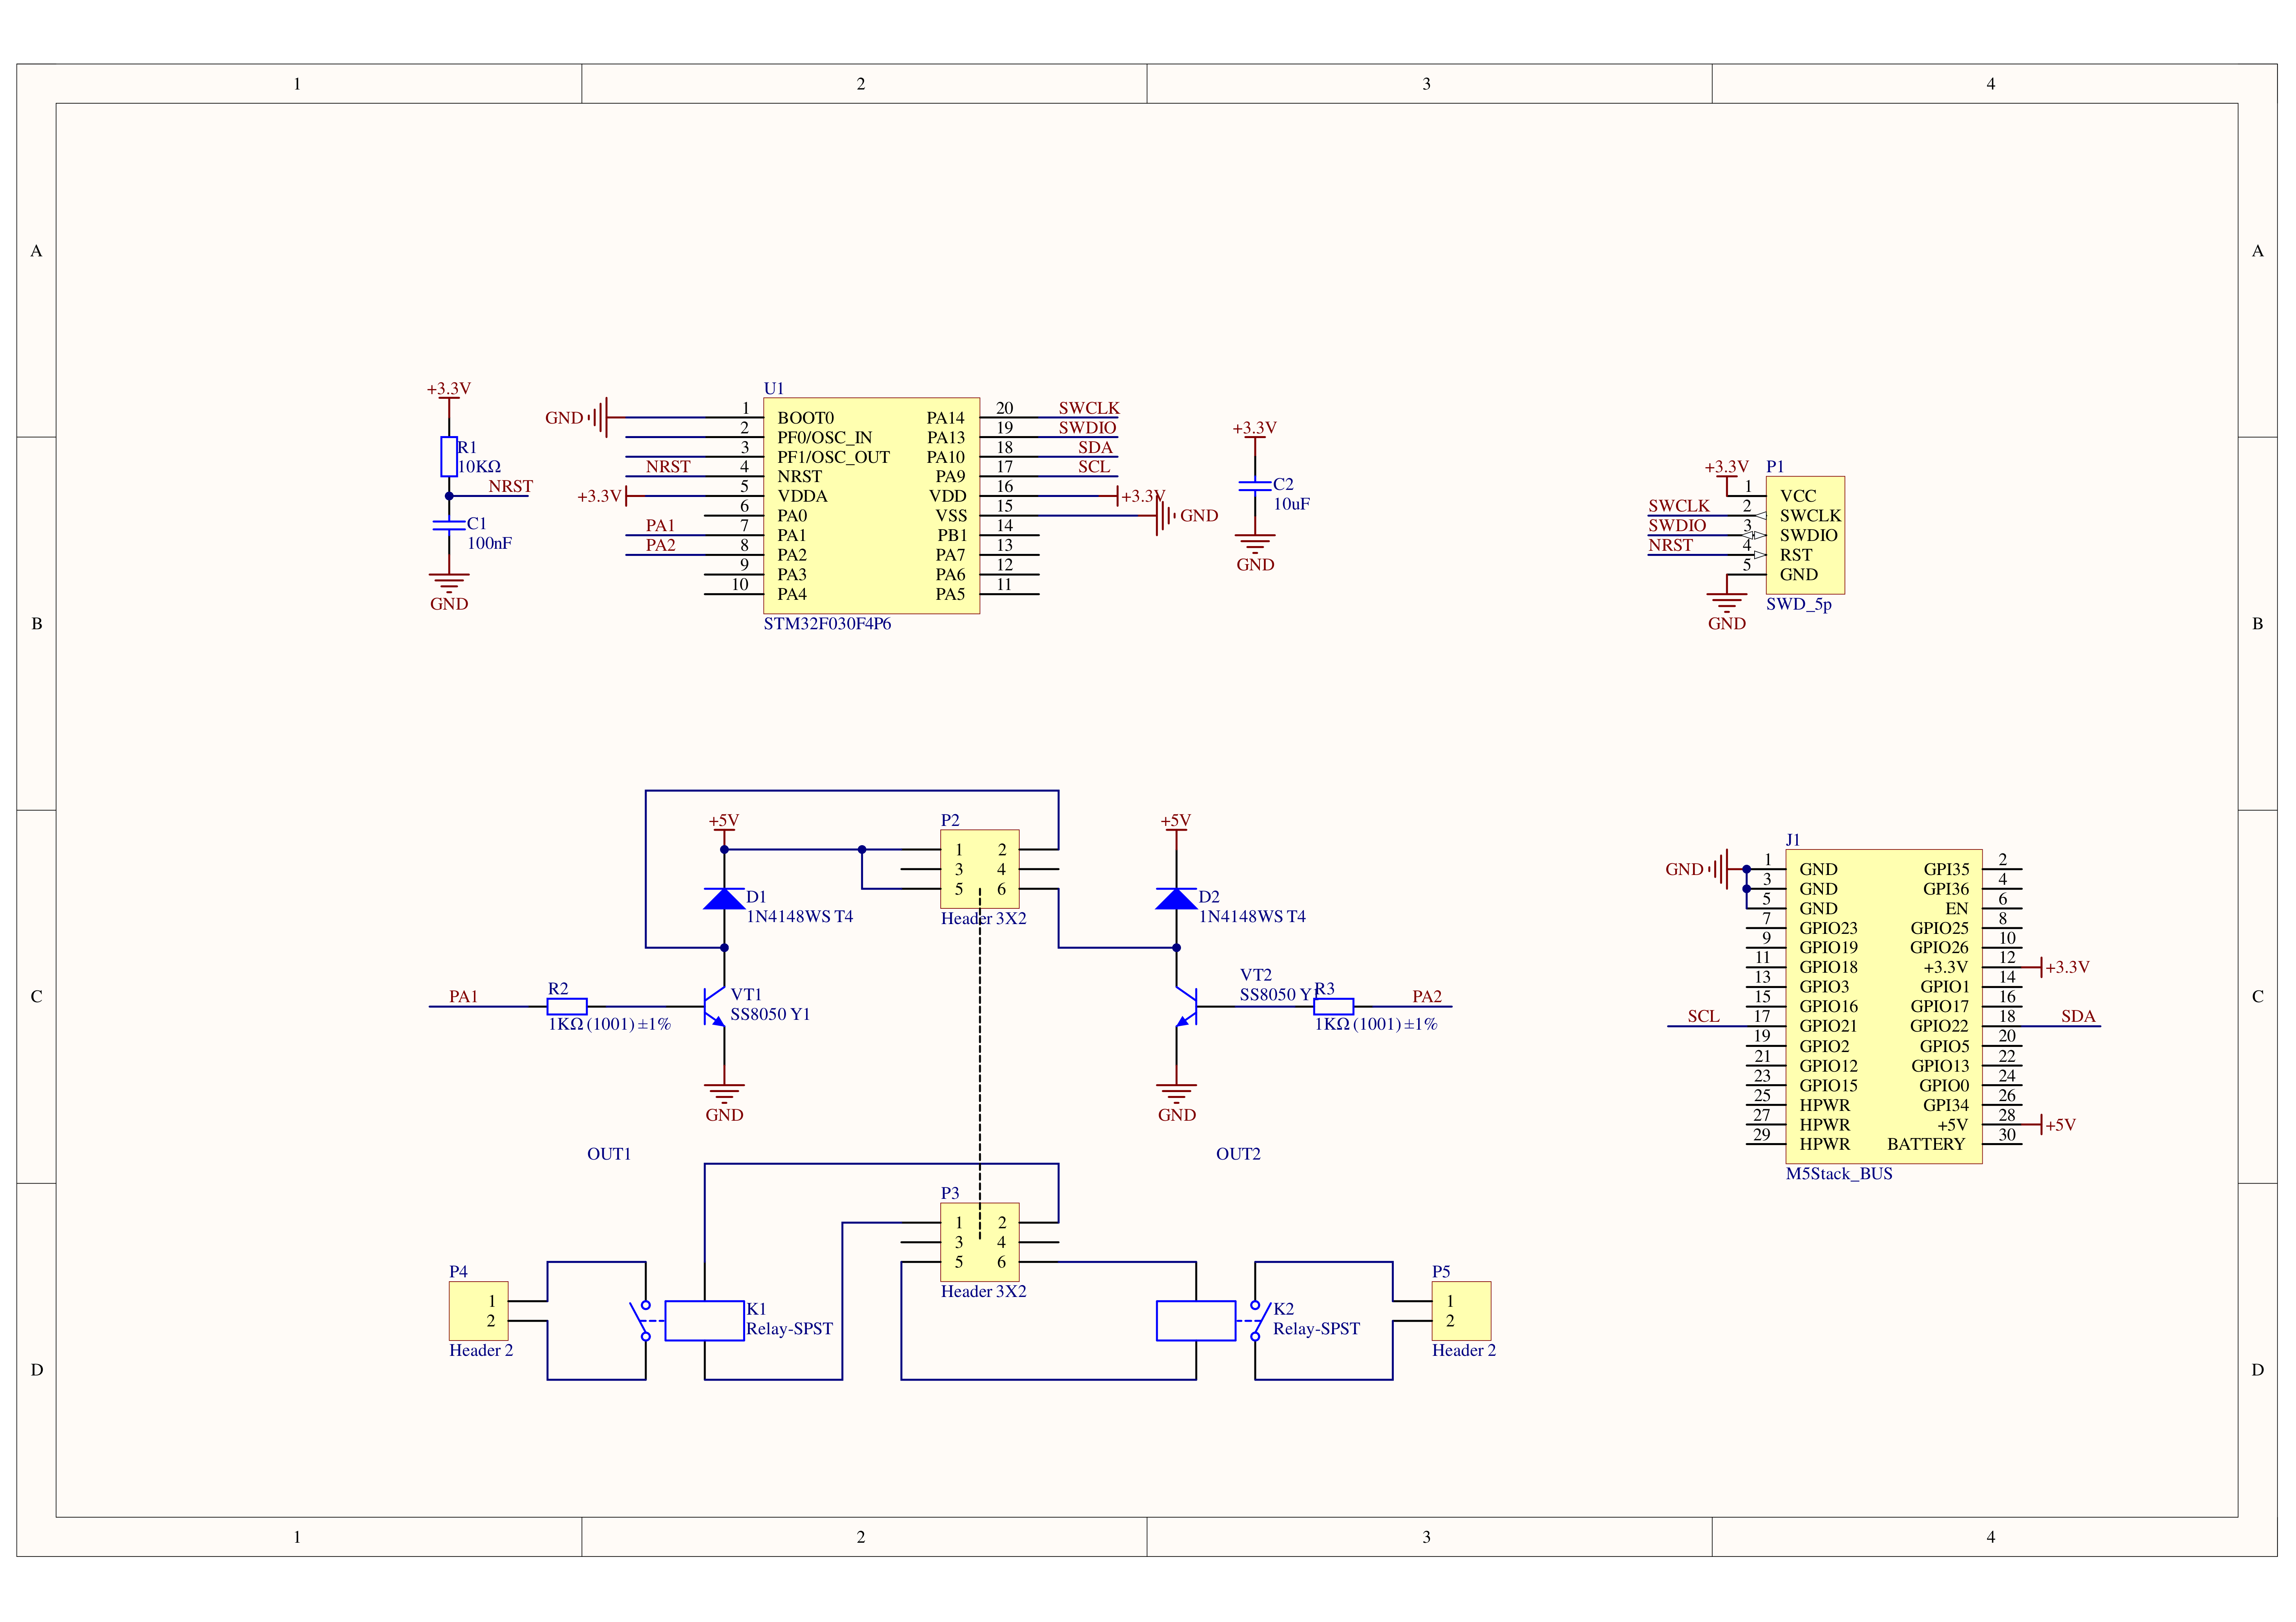The image size is (2296, 1622).
Task: Click the R2 resistor symbol
Action: (567, 1007)
